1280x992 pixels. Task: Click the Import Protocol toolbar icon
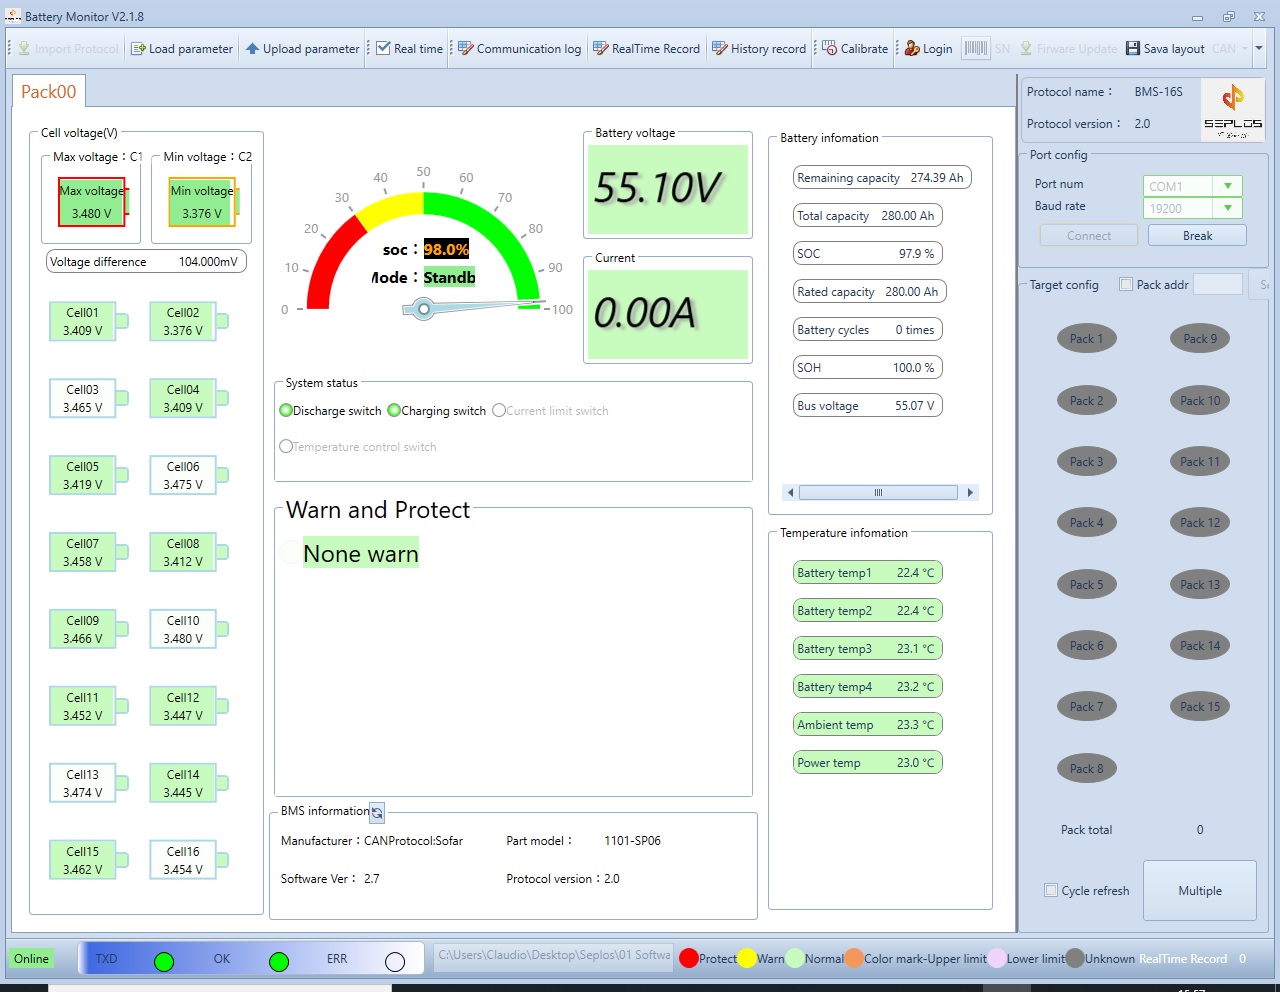[24, 48]
